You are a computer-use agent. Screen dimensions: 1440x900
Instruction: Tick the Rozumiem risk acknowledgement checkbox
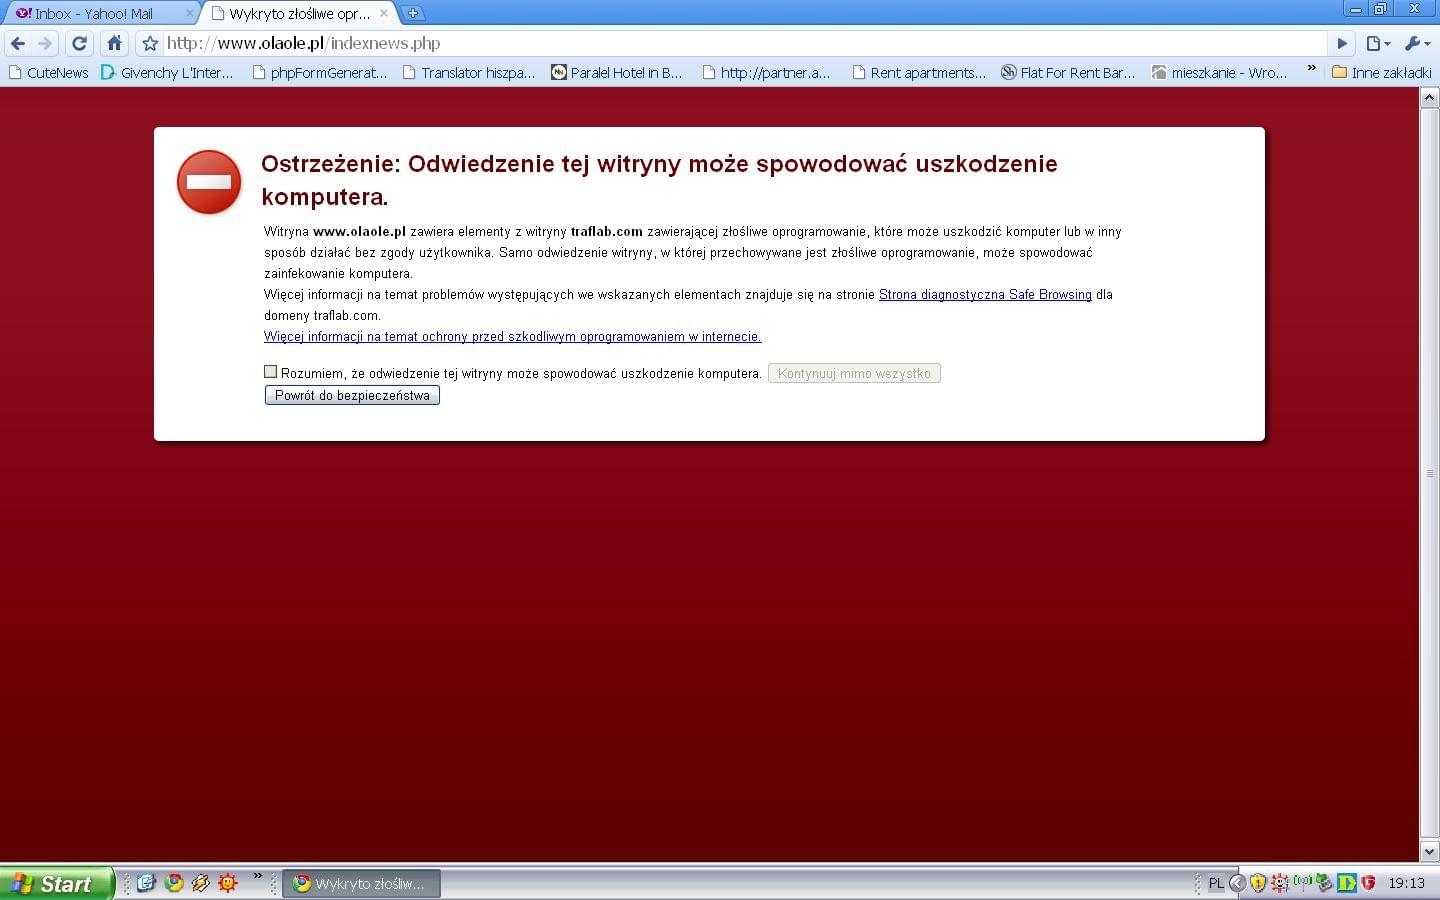[x=270, y=372]
